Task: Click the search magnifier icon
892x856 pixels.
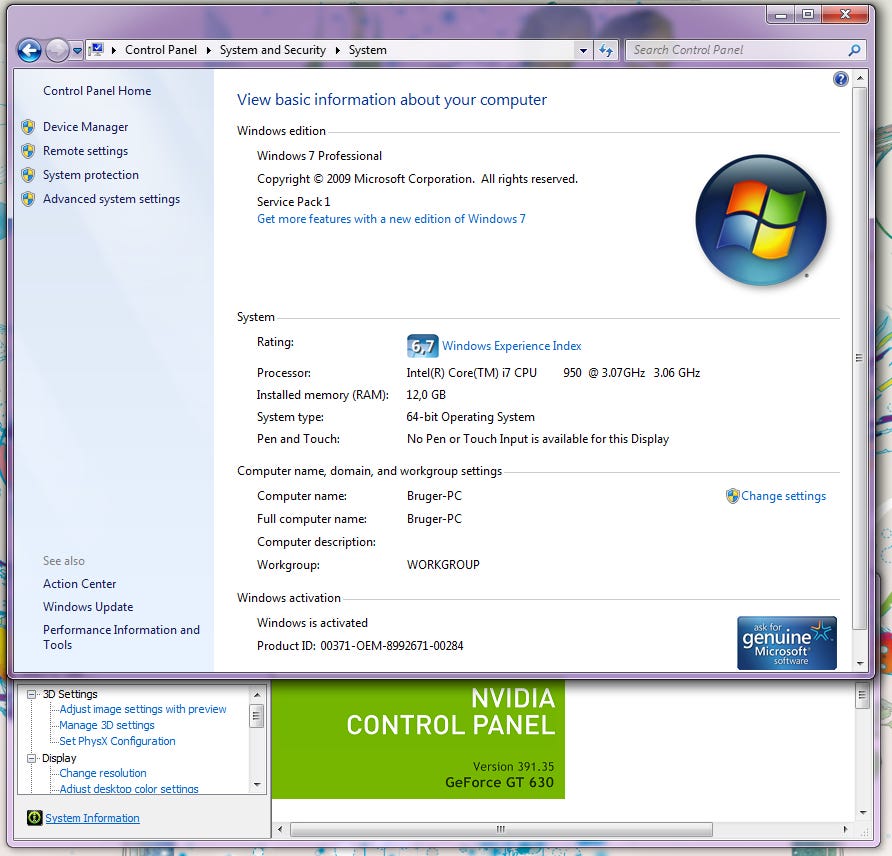Action: (854, 50)
